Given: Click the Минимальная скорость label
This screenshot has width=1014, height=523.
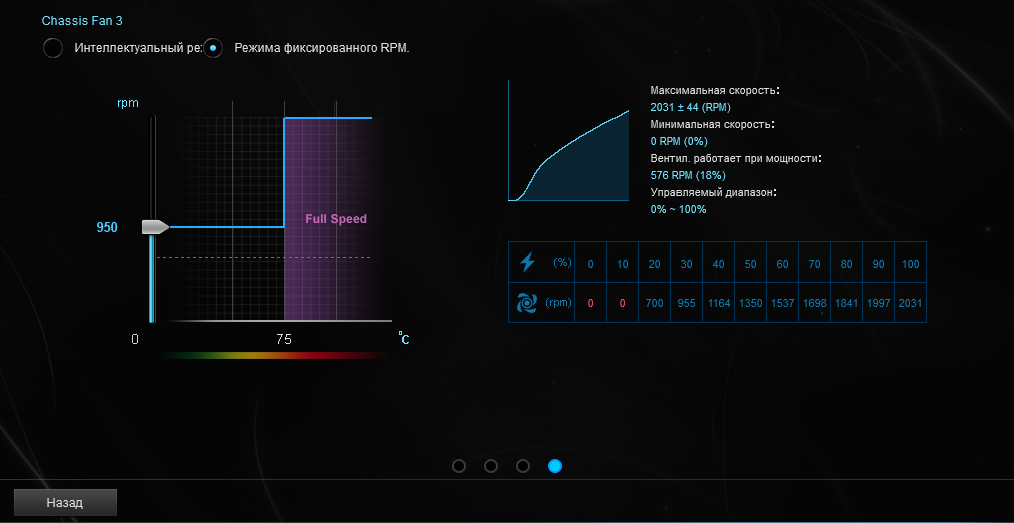Looking at the screenshot, I should tap(713, 124).
